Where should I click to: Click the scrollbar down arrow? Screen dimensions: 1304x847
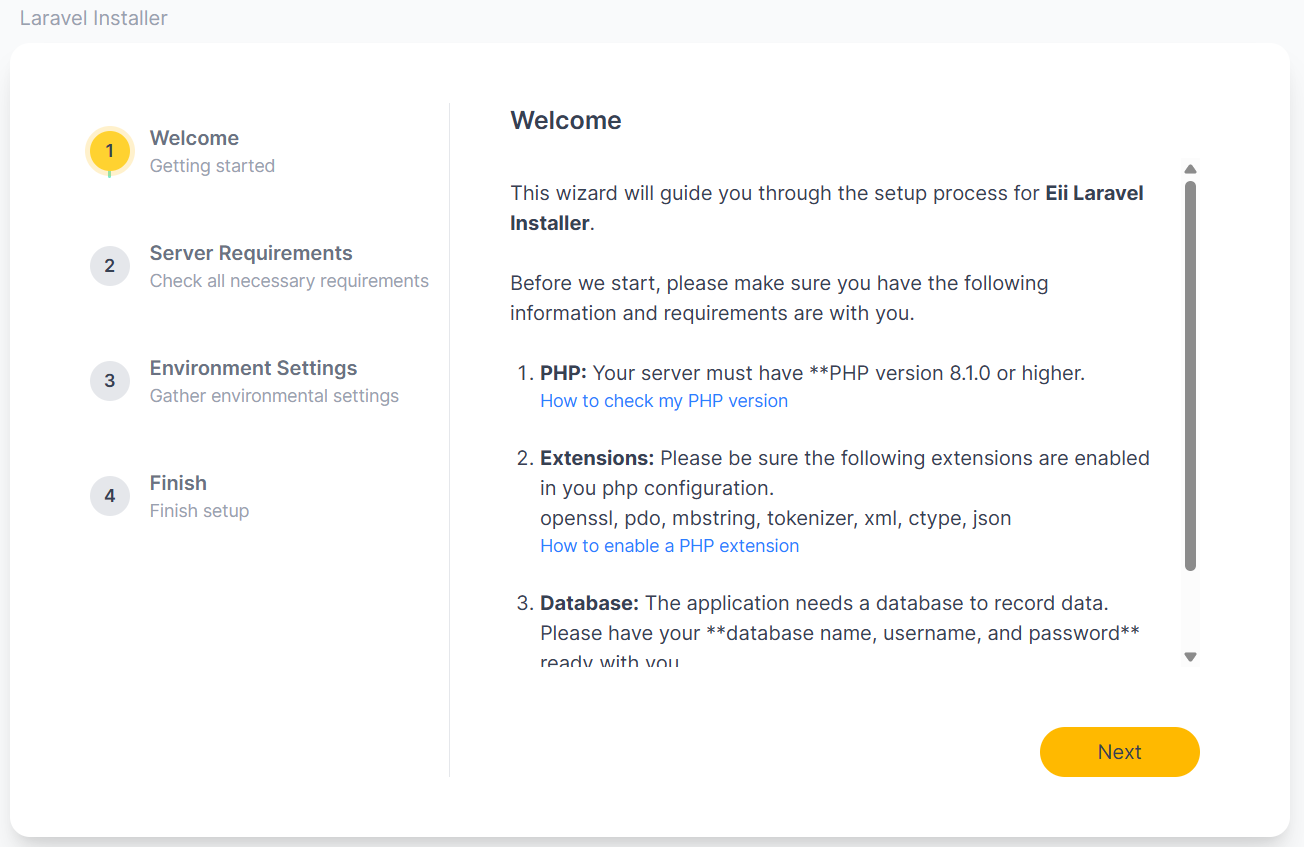1190,657
